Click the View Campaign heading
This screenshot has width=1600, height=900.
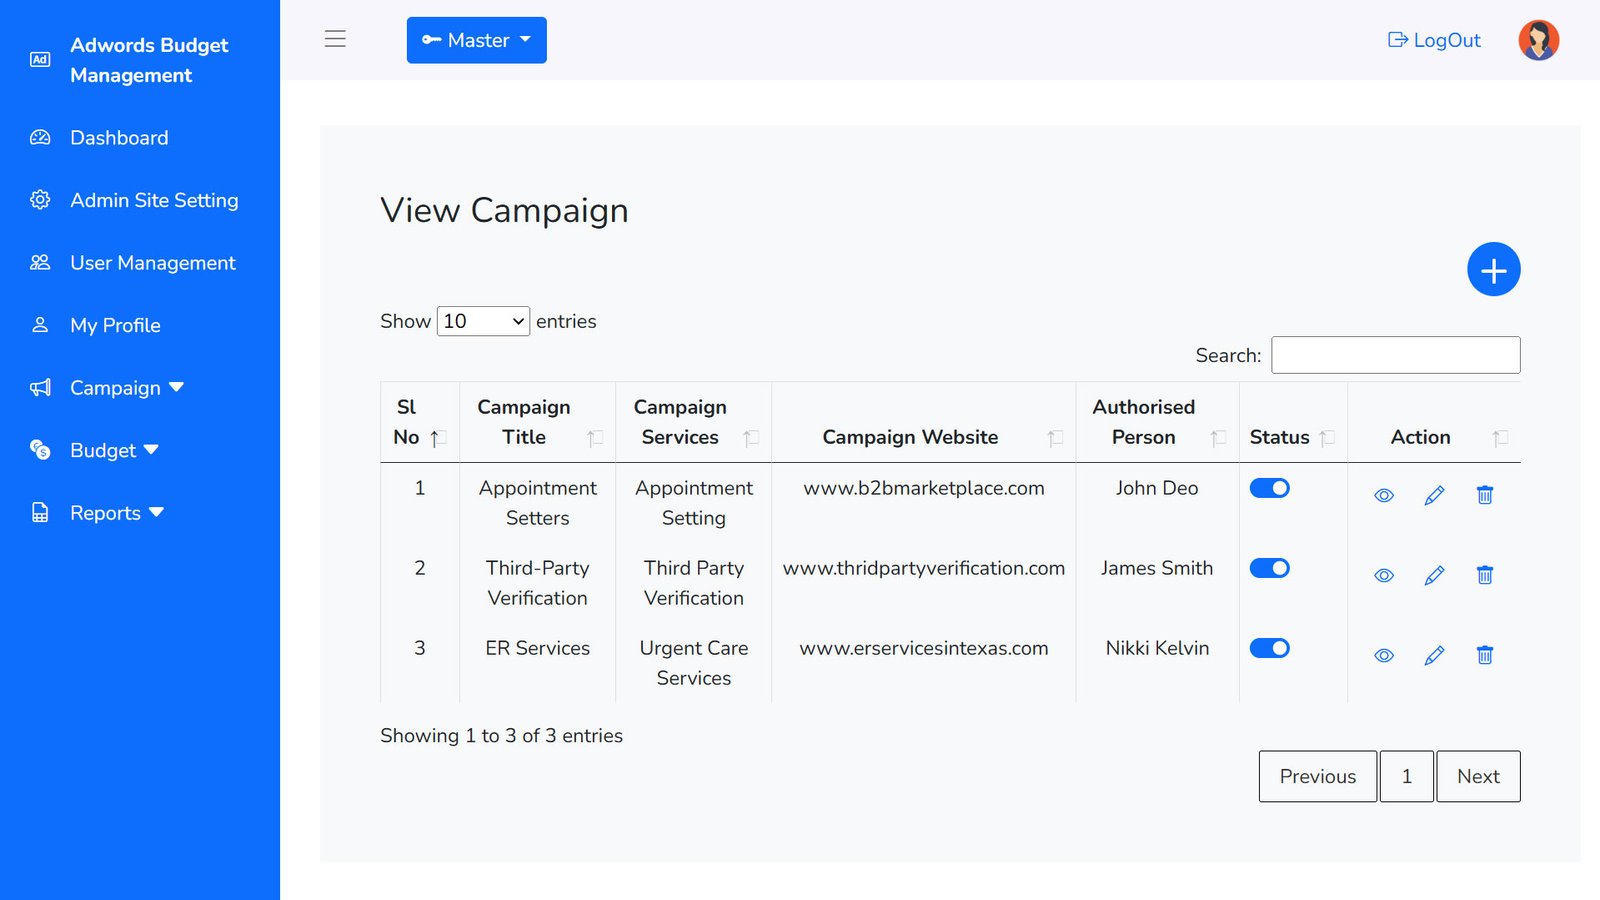[504, 211]
